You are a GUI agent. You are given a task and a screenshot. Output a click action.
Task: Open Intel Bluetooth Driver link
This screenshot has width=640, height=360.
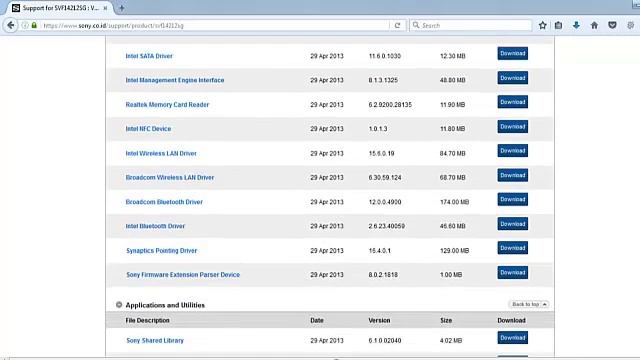tap(155, 226)
